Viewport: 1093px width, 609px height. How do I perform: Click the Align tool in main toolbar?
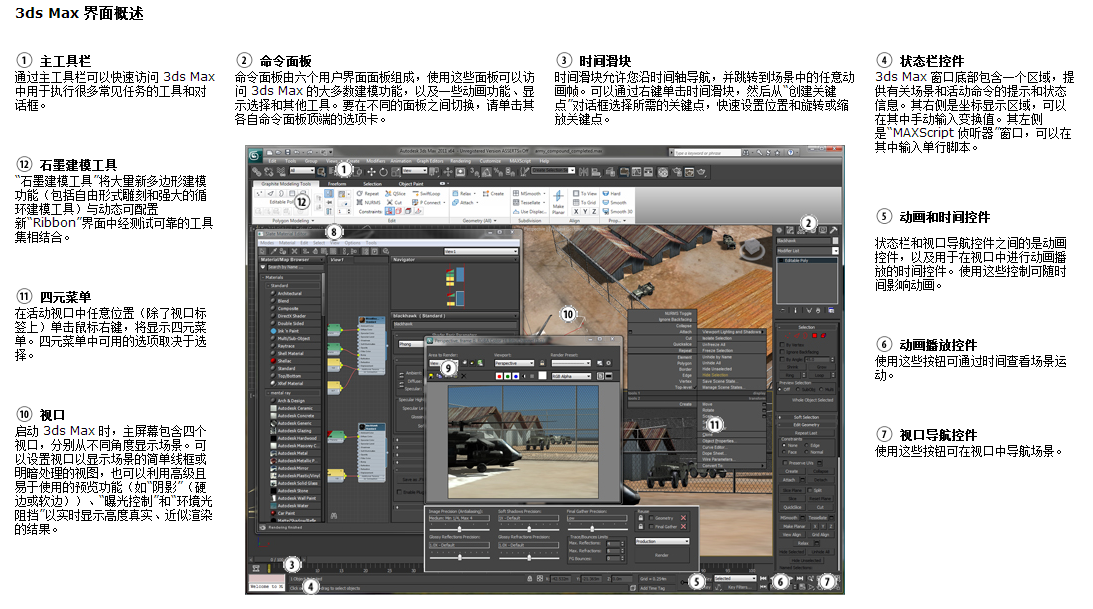point(596,171)
